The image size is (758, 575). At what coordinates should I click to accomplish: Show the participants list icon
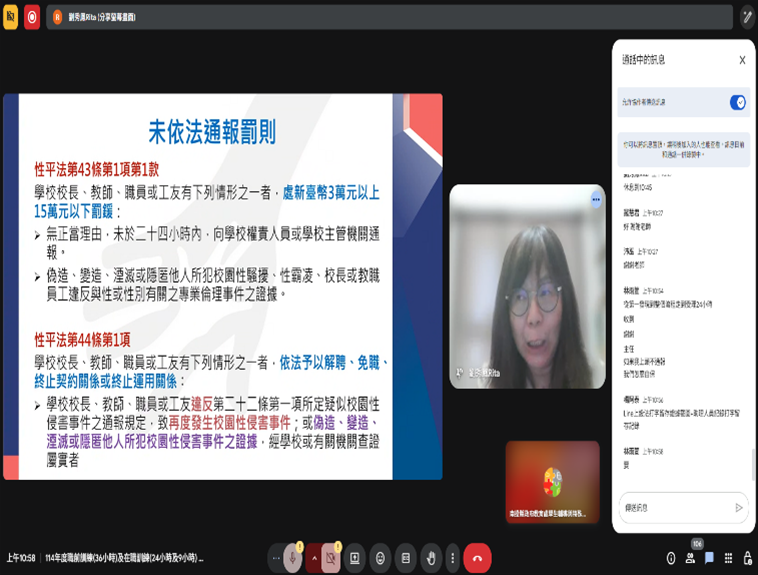[x=692, y=558]
